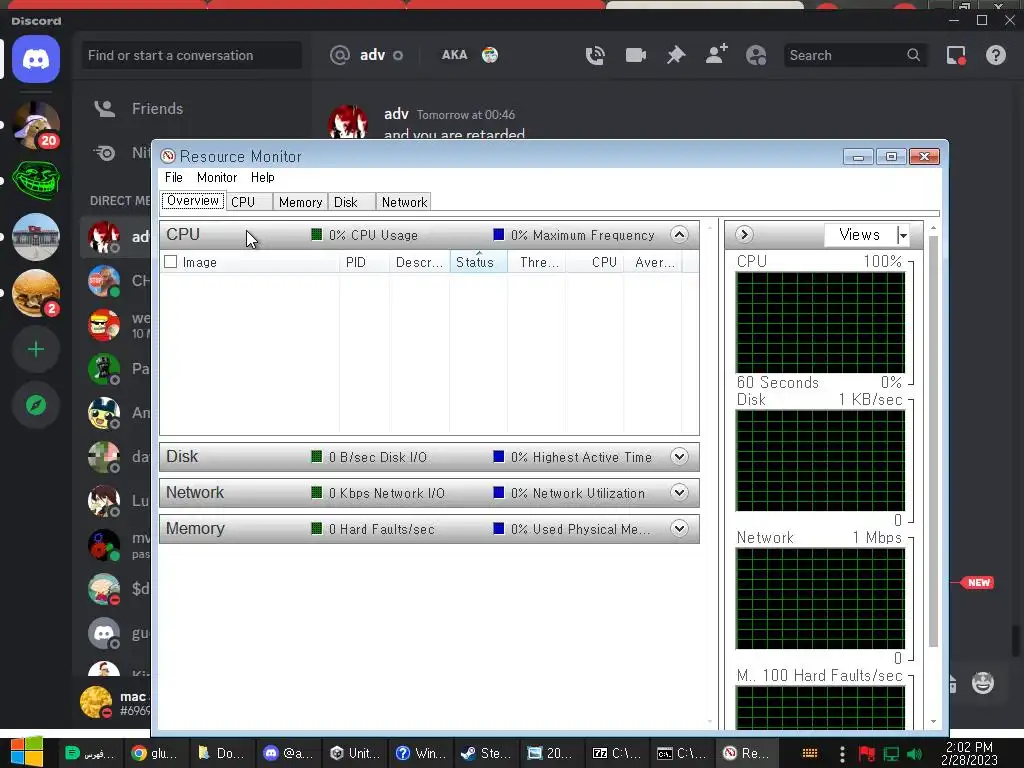Add friends to DM in Discord
This screenshot has height=768, width=1024.
coord(716,55)
